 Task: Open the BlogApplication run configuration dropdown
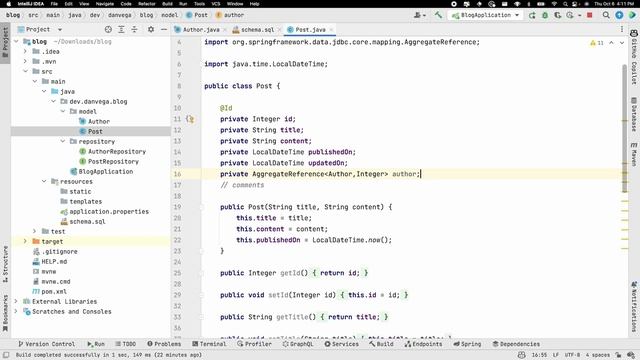point(485,15)
